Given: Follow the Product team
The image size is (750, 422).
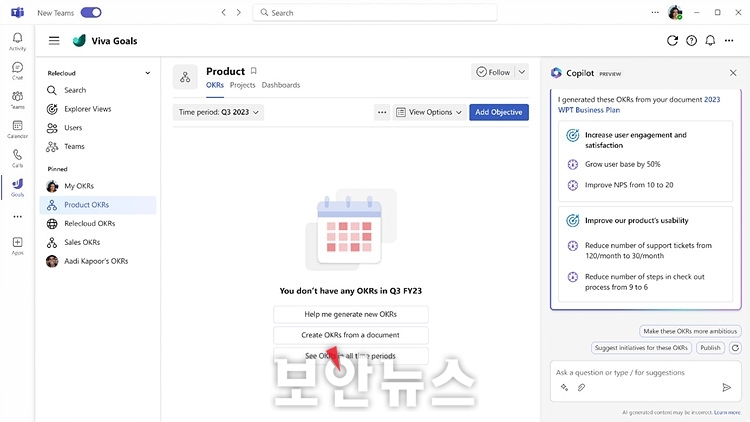Looking at the screenshot, I should (493, 72).
